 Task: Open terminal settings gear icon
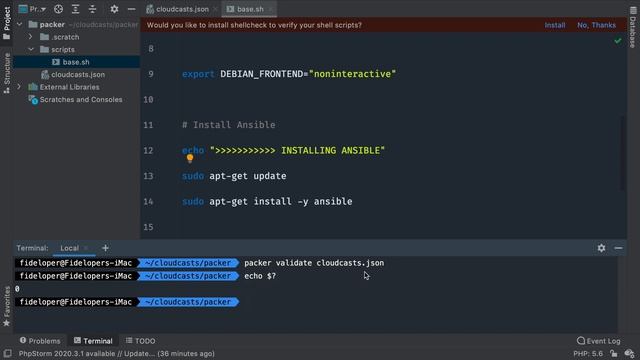coord(601,248)
